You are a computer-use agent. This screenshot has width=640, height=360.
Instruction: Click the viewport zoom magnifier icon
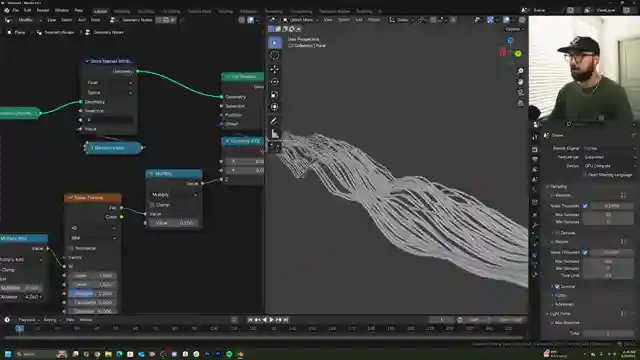click(520, 71)
